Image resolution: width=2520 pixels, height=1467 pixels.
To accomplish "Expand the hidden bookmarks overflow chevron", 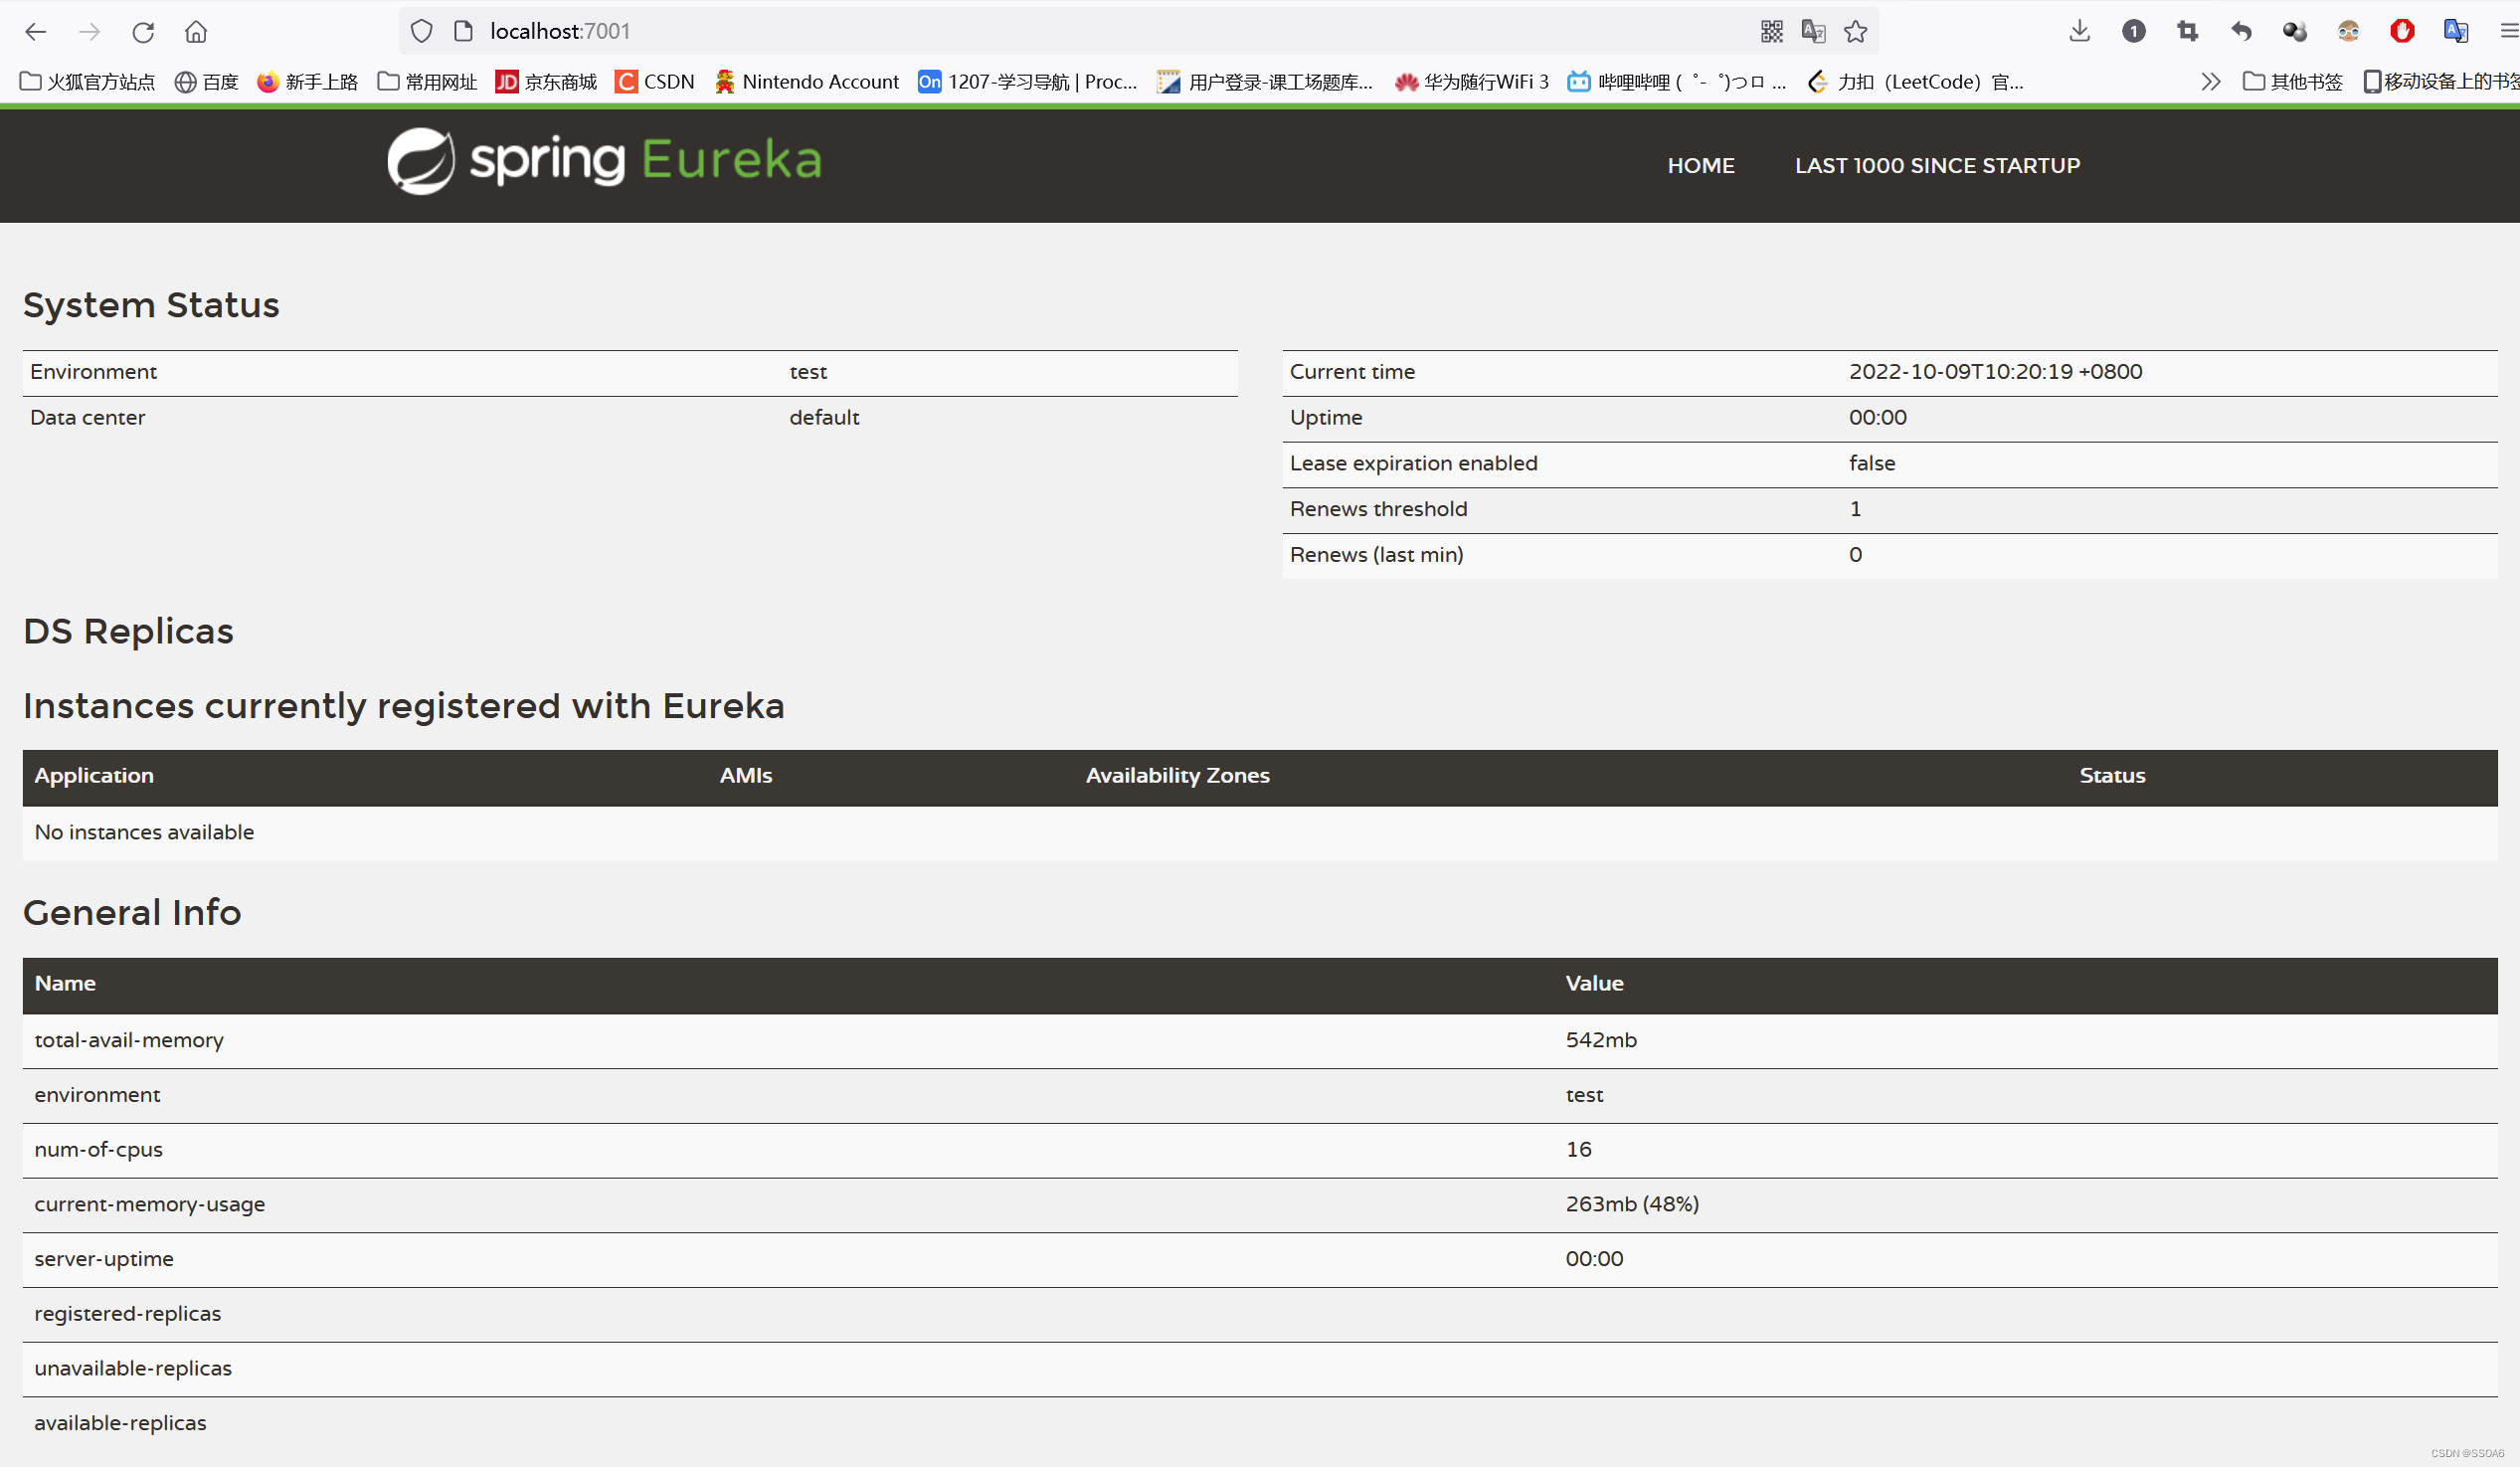I will 2210,82.
